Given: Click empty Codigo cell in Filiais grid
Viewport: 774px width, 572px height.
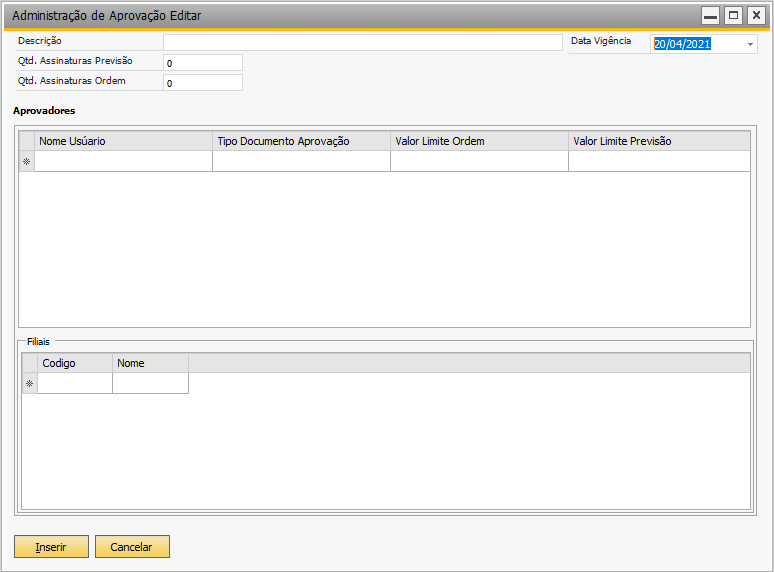Looking at the screenshot, I should (75, 383).
